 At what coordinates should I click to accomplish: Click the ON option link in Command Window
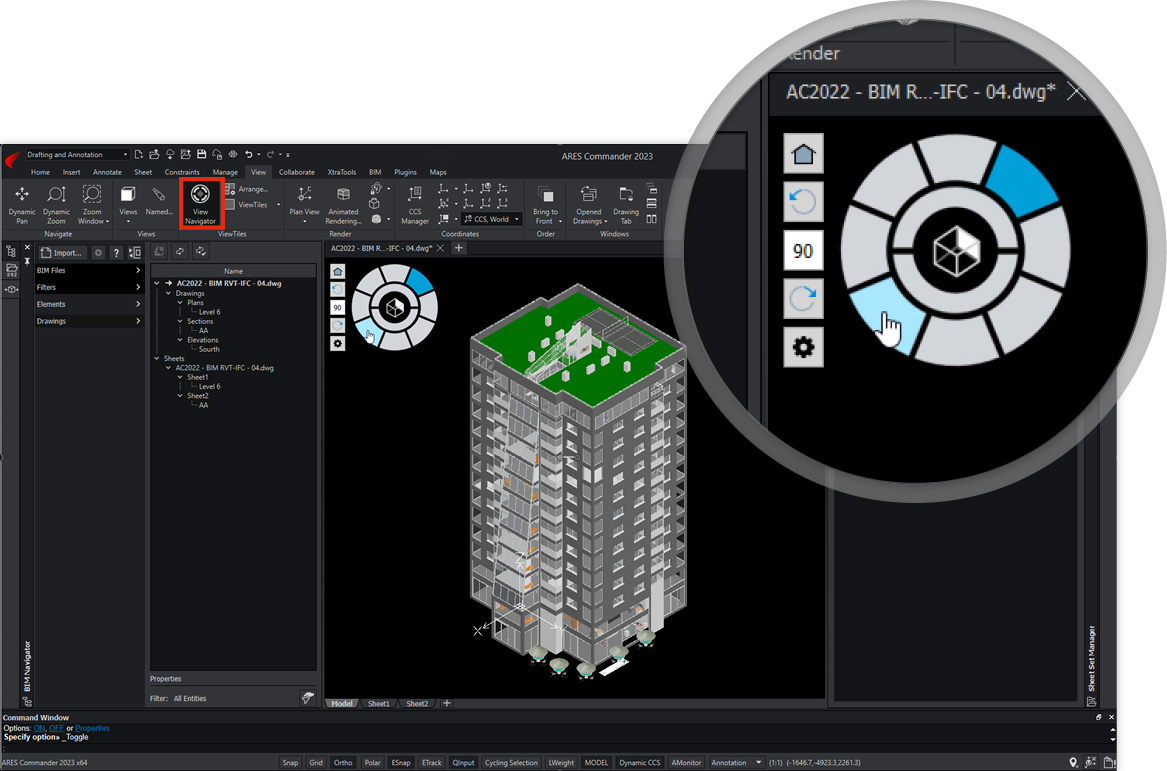39,728
